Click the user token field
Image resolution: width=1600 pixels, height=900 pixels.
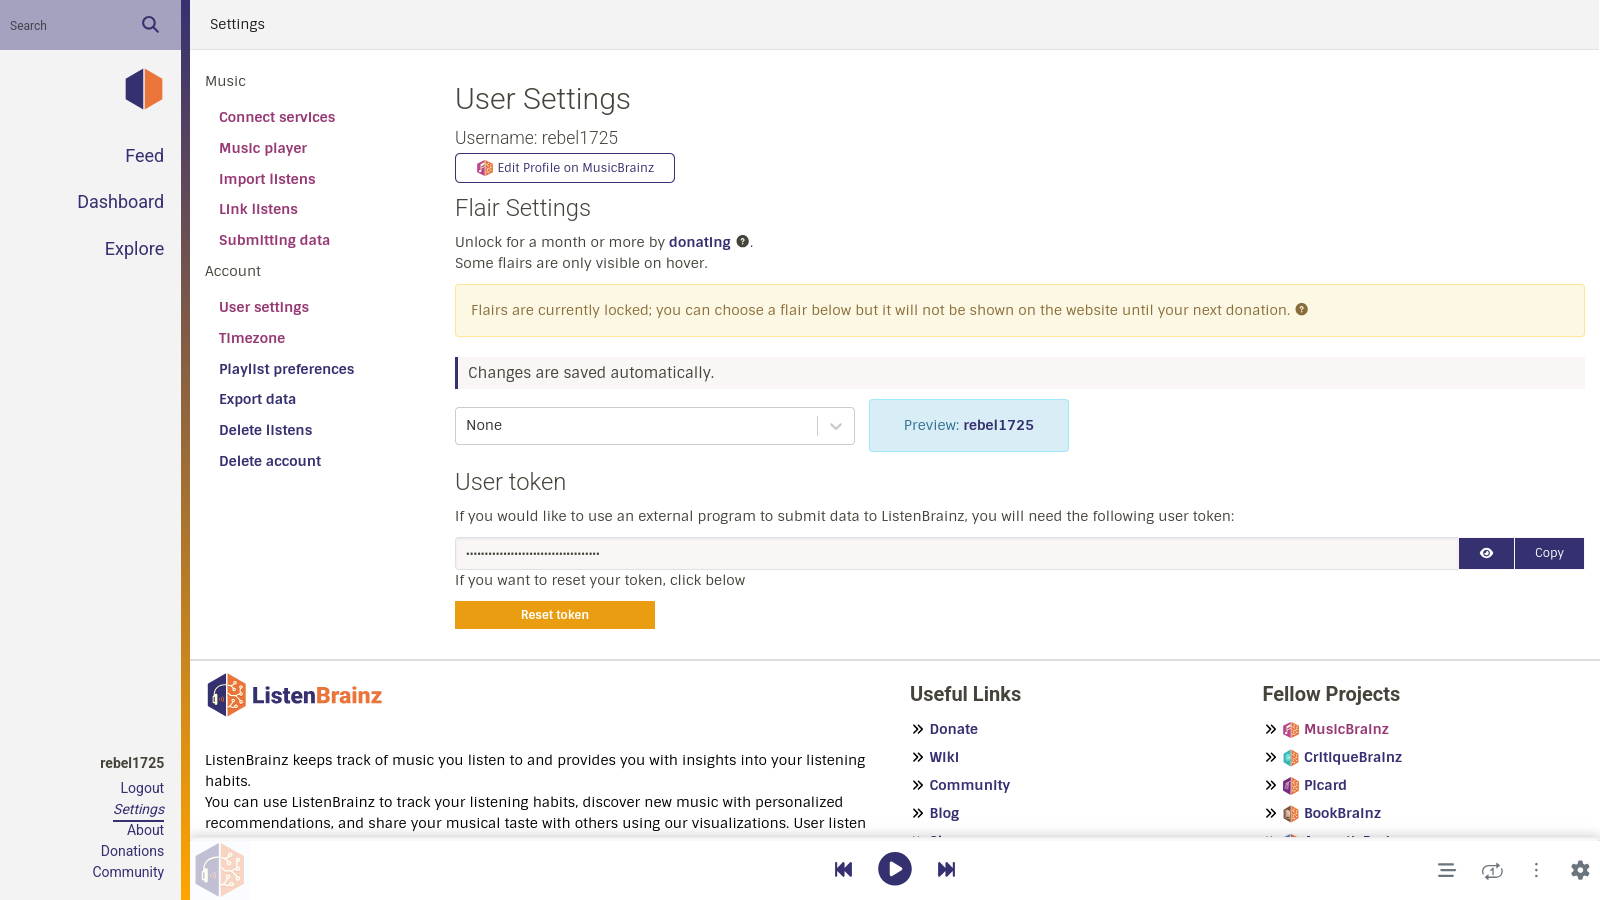click(x=957, y=553)
